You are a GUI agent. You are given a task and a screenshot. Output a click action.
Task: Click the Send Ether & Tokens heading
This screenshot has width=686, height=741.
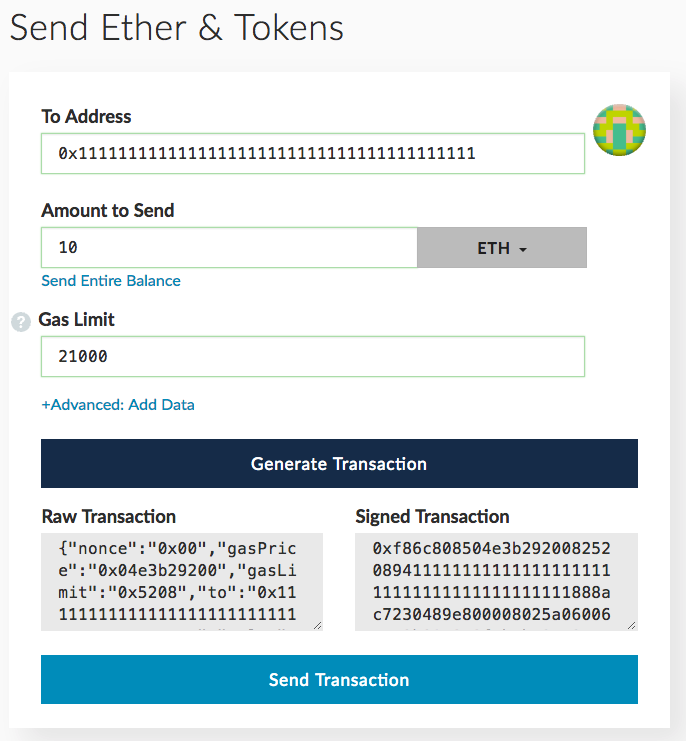tap(177, 28)
